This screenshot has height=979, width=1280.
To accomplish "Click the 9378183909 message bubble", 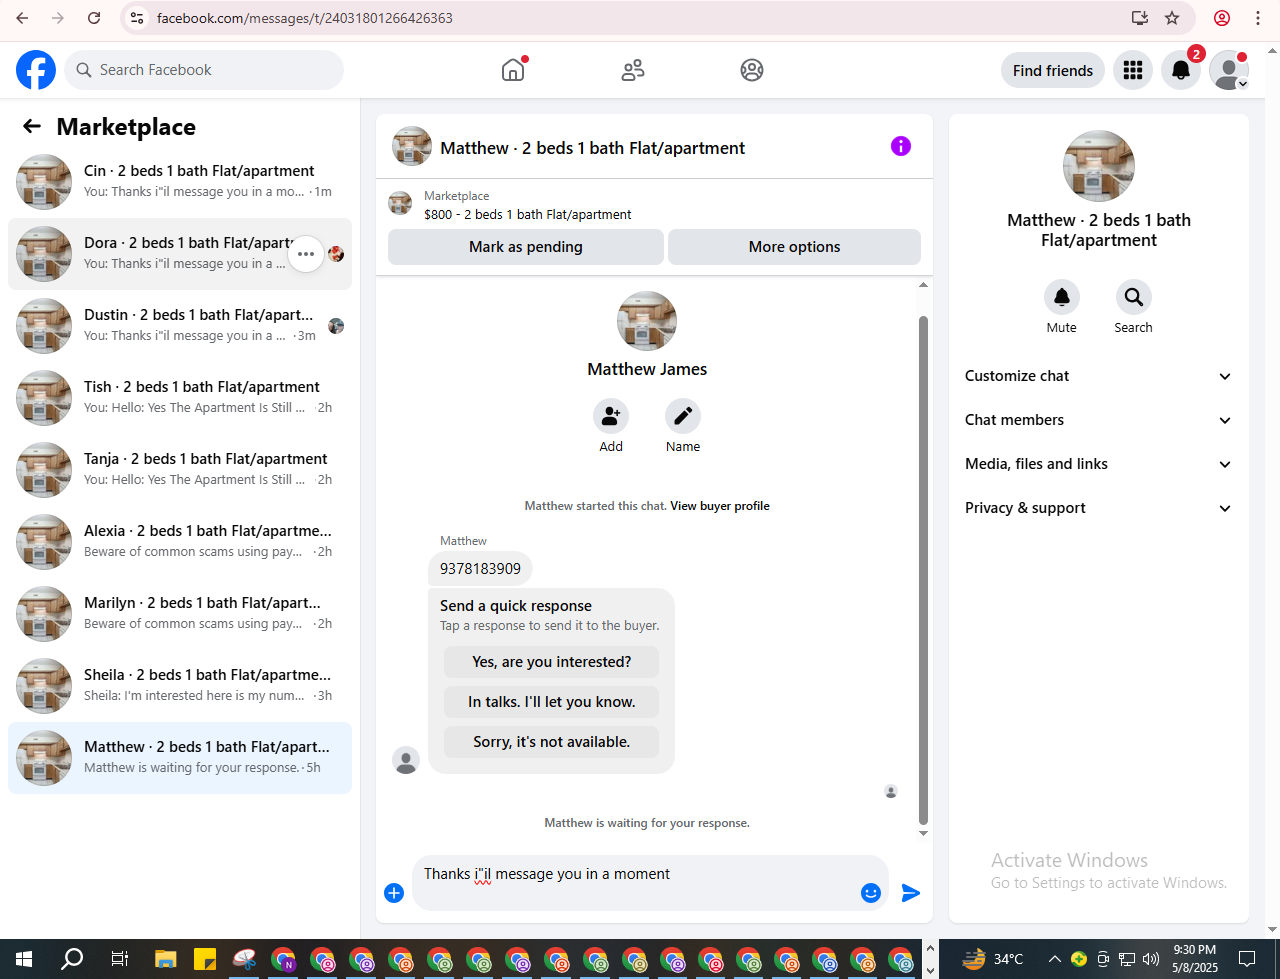I will 480,569.
